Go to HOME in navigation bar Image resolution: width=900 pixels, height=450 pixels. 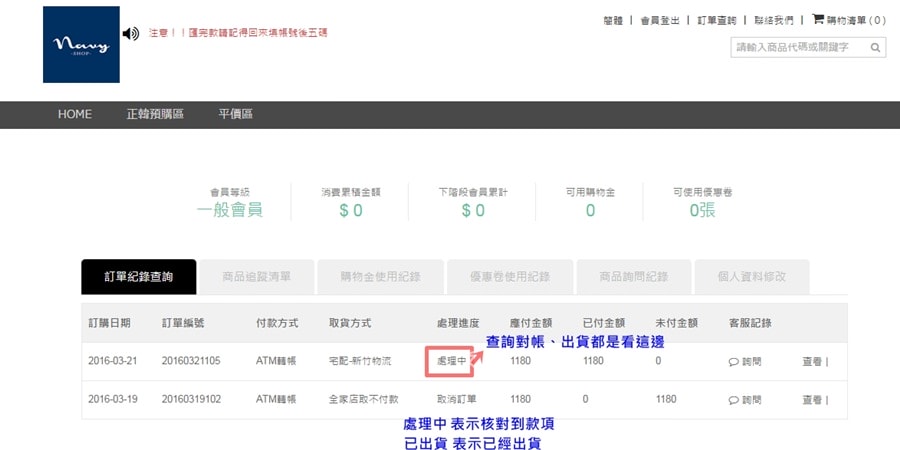[75, 114]
